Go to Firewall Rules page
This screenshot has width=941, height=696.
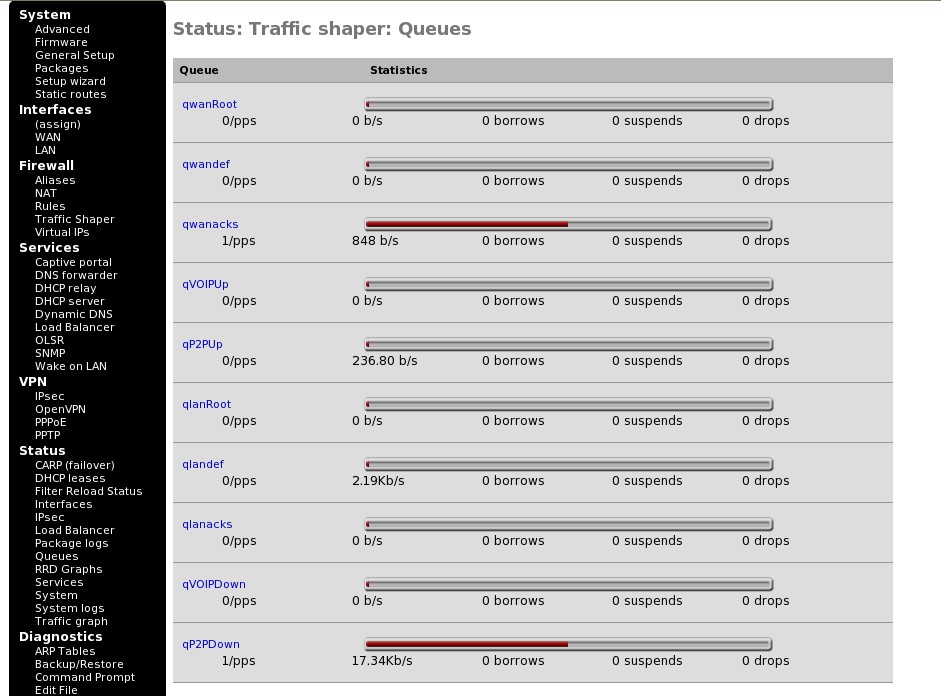pyautogui.click(x=50, y=206)
